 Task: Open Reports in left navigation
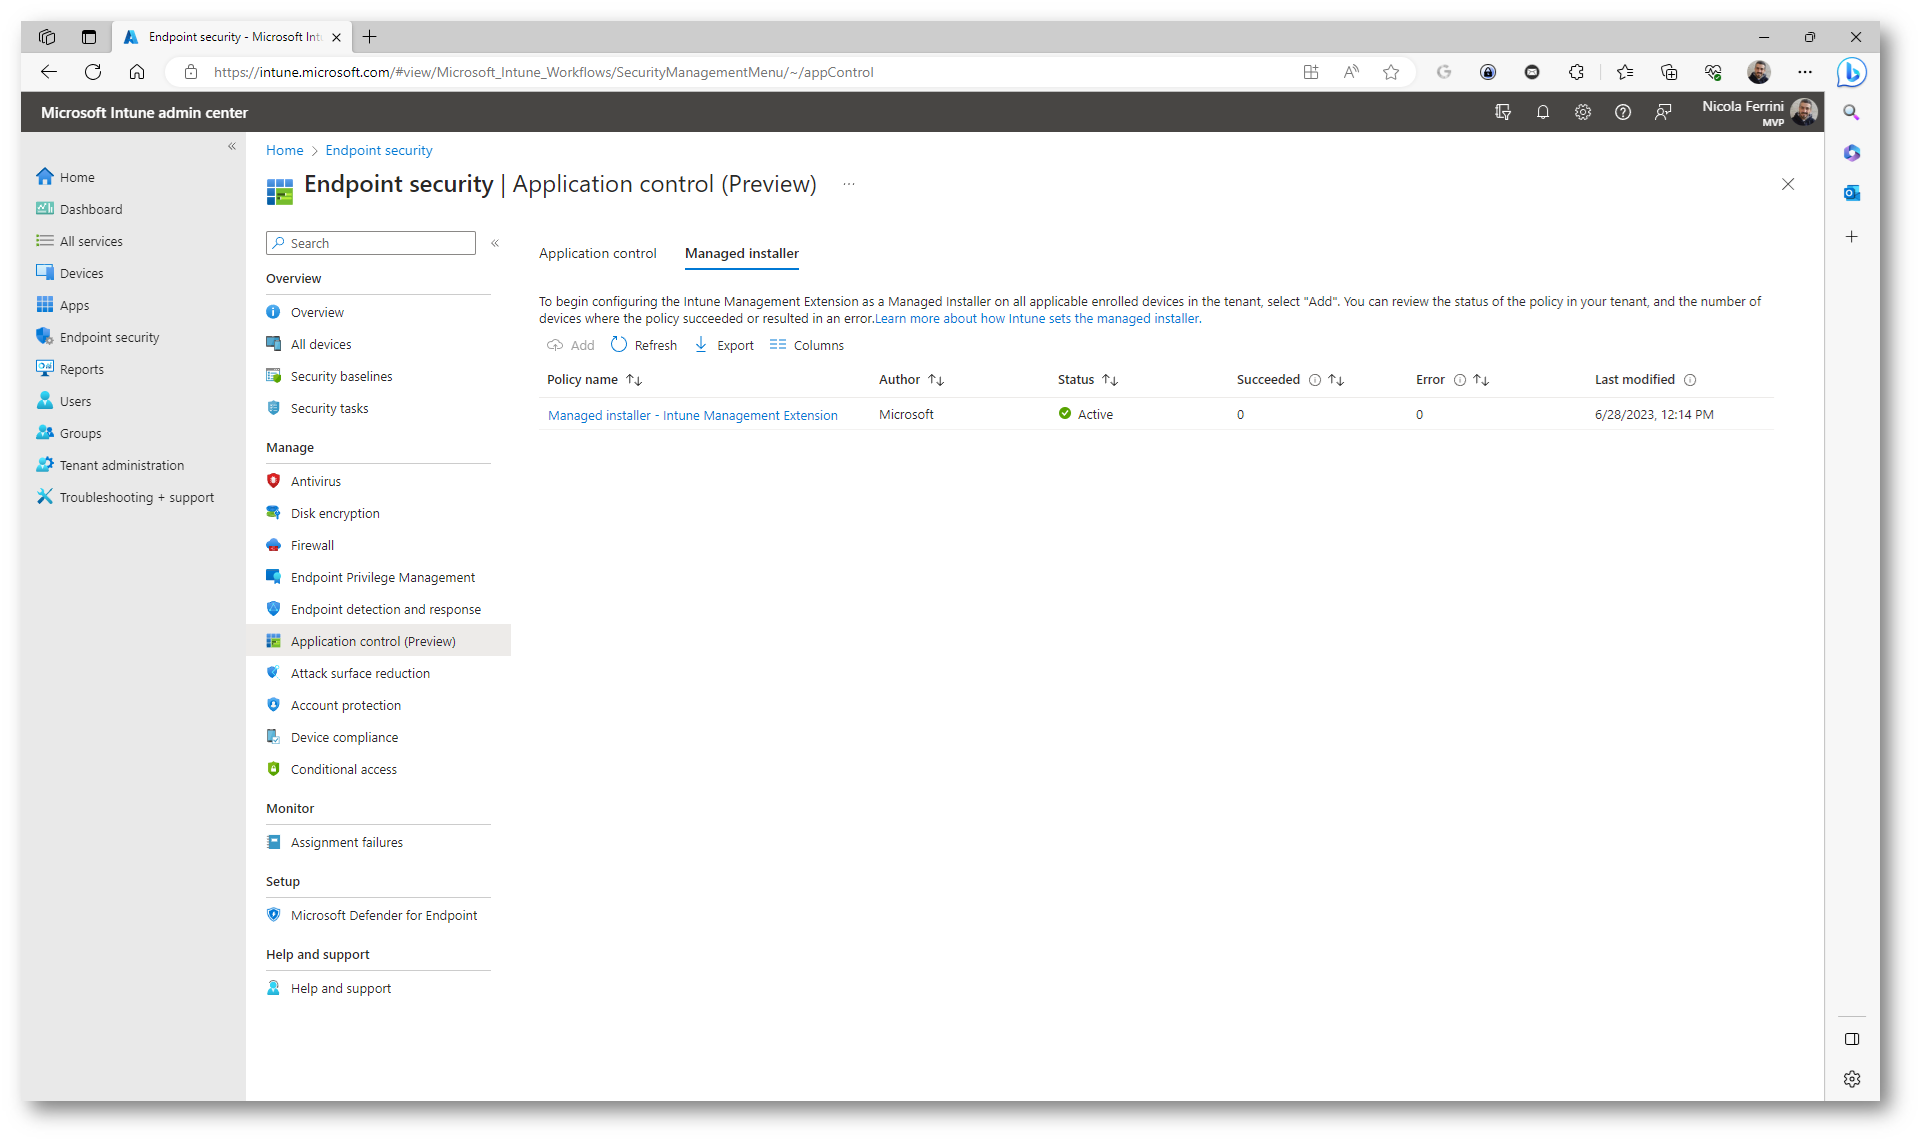tap(70, 369)
